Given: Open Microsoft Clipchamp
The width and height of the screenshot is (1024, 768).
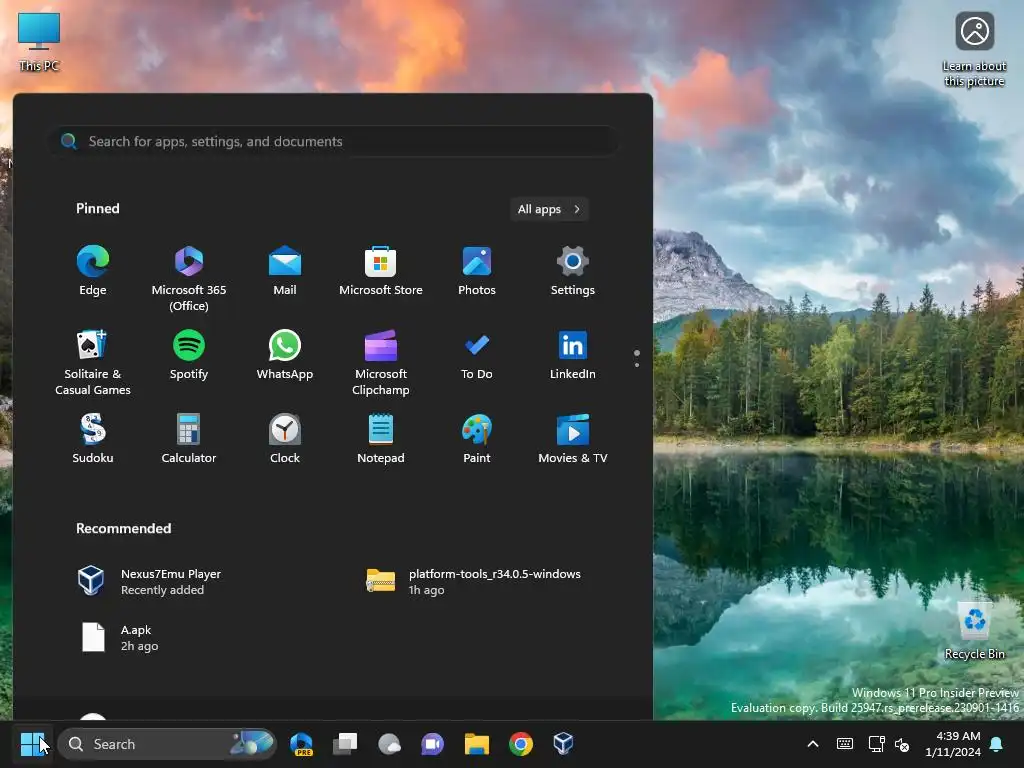Looking at the screenshot, I should 381,362.
